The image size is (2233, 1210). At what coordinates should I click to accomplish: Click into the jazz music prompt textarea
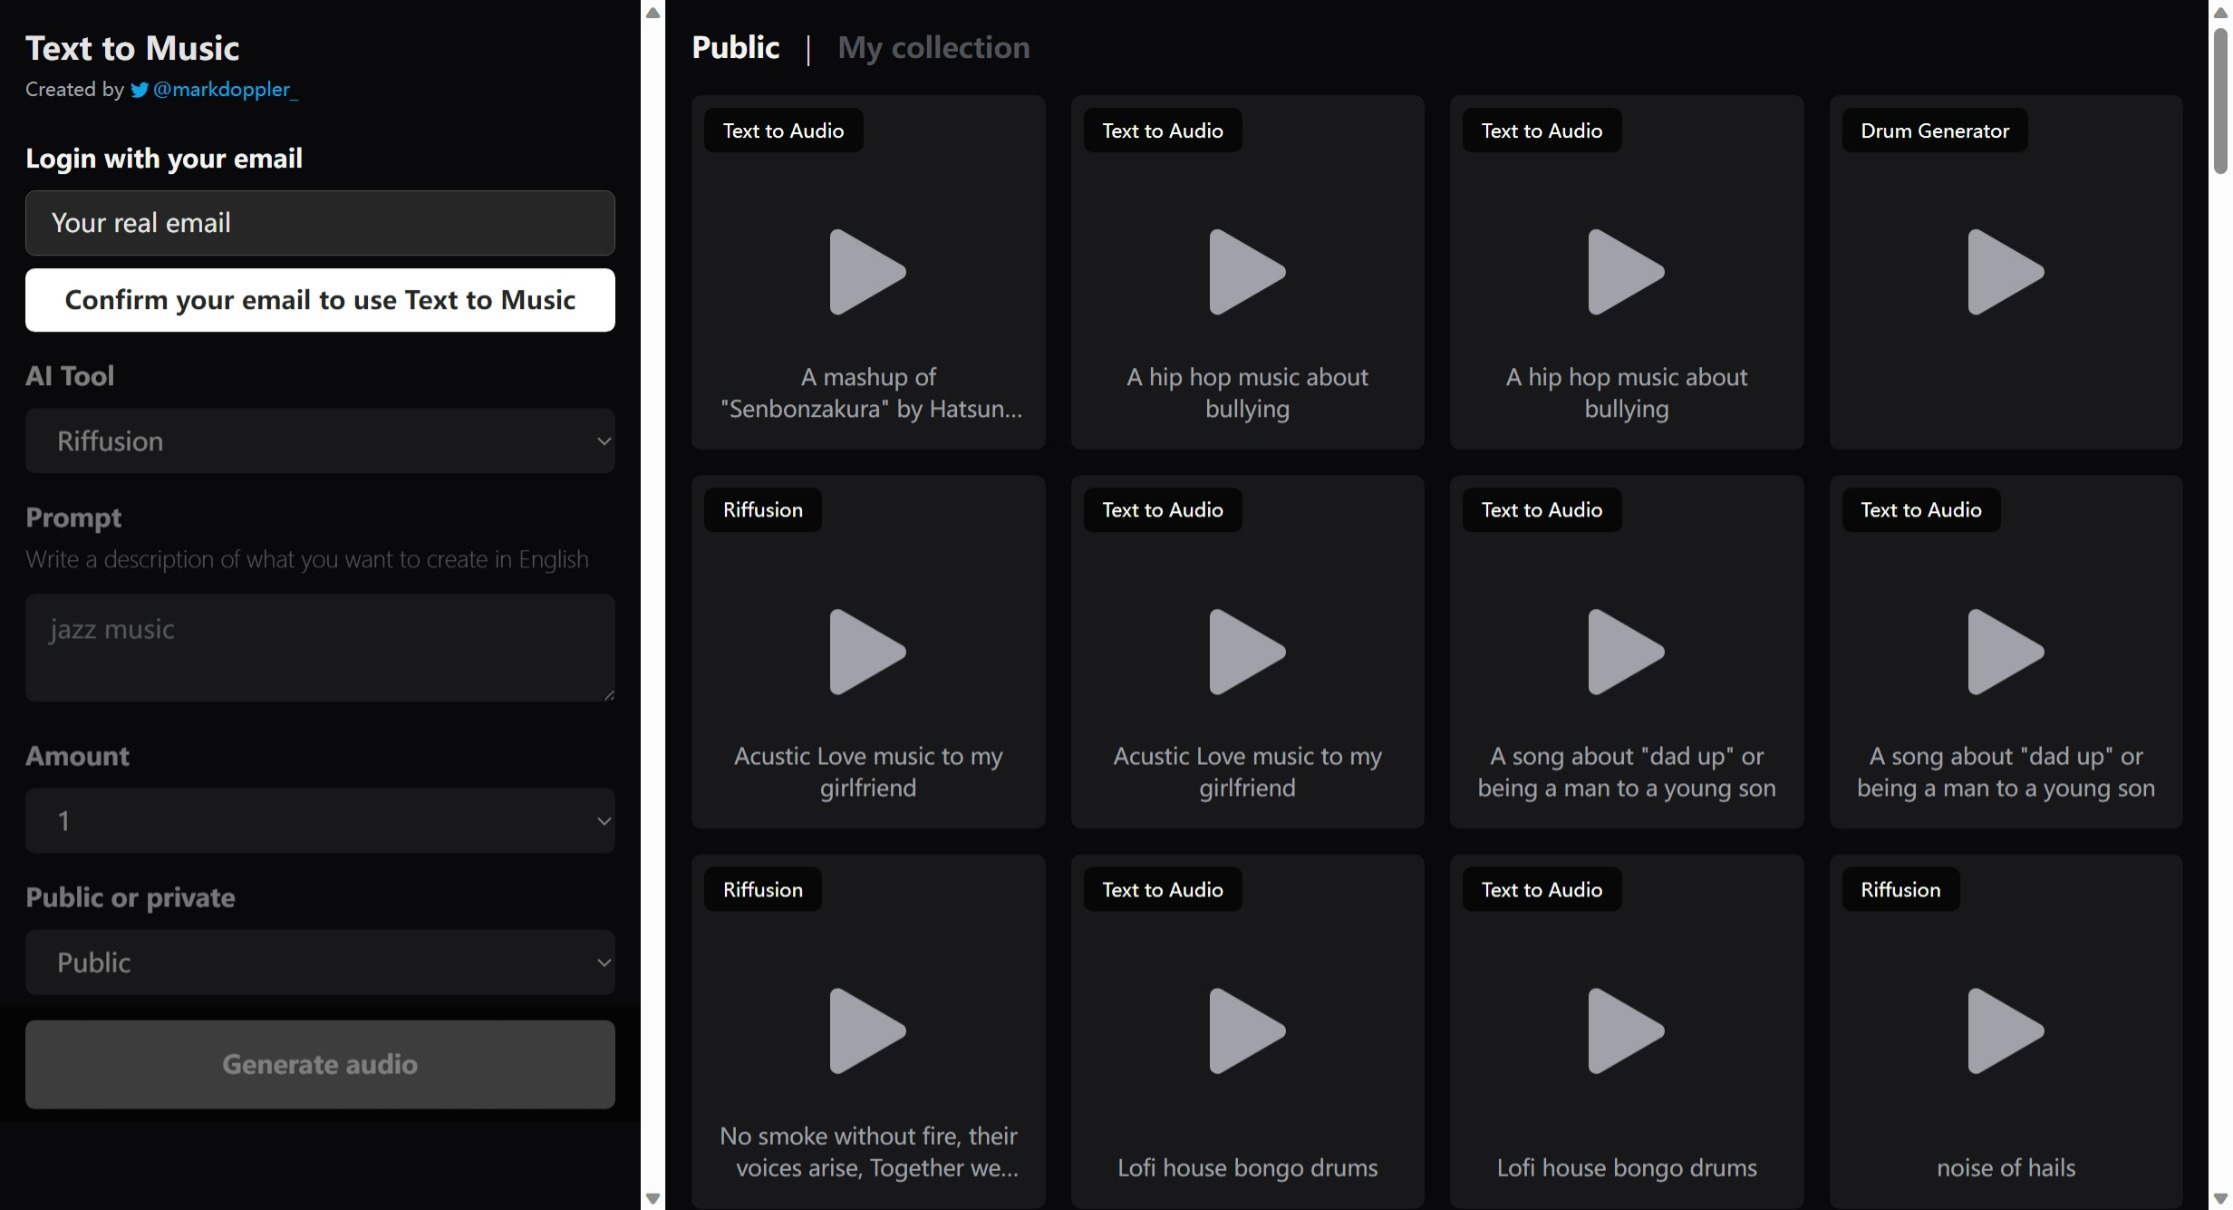point(320,648)
